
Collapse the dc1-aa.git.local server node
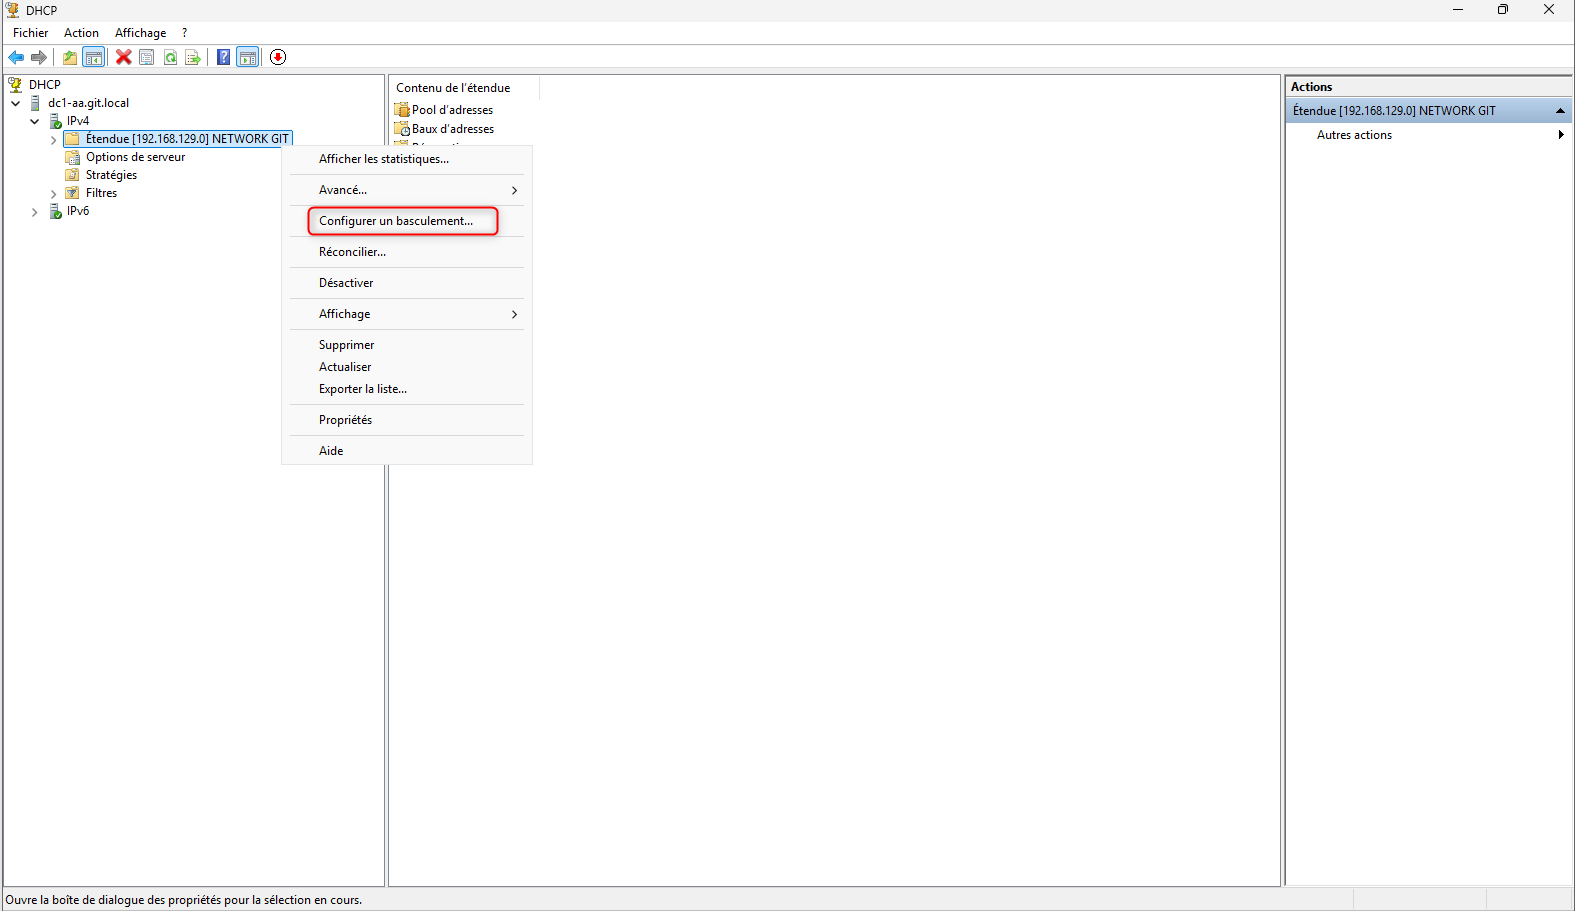coord(16,103)
